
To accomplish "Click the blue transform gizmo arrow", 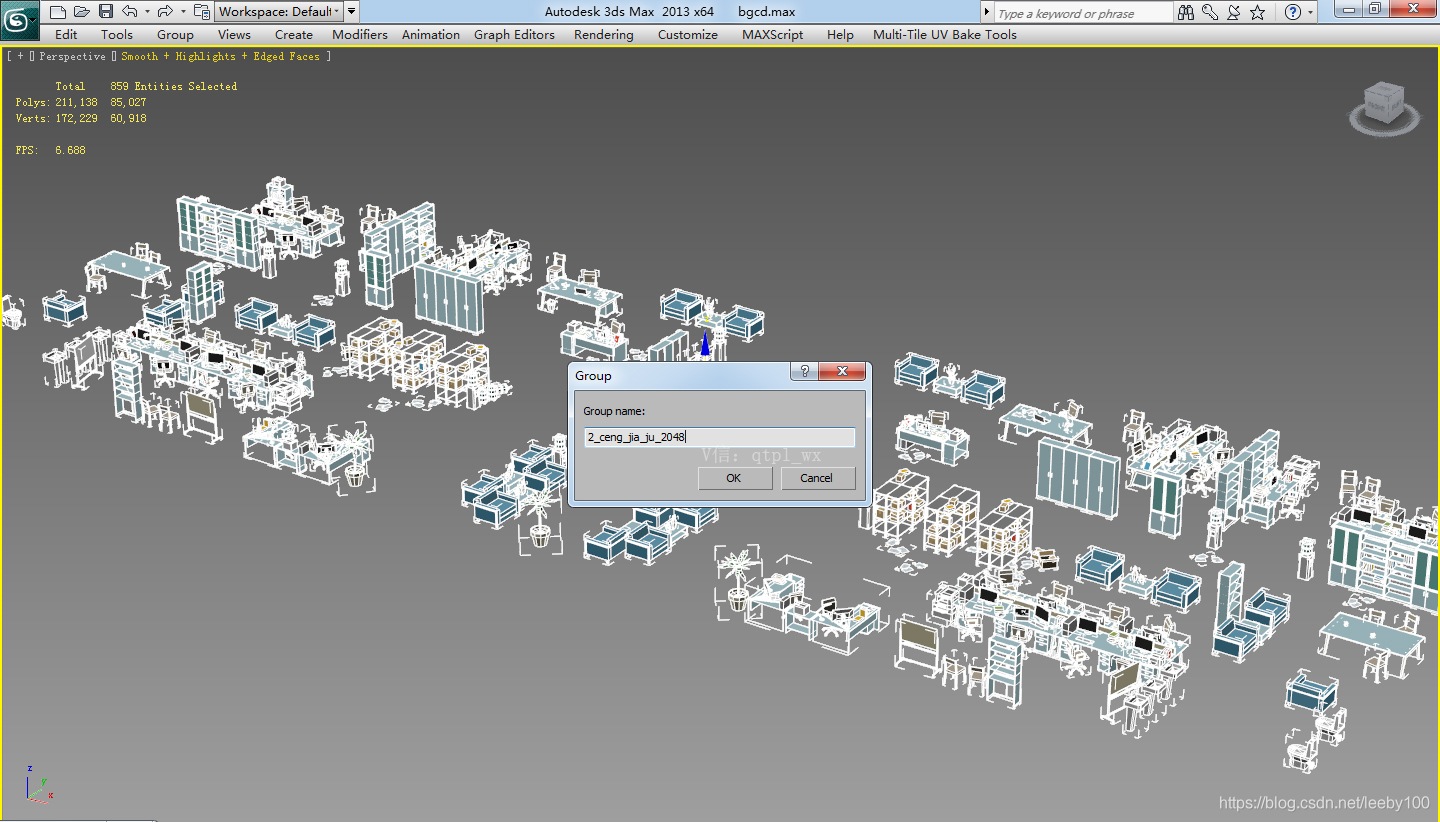I will [706, 345].
